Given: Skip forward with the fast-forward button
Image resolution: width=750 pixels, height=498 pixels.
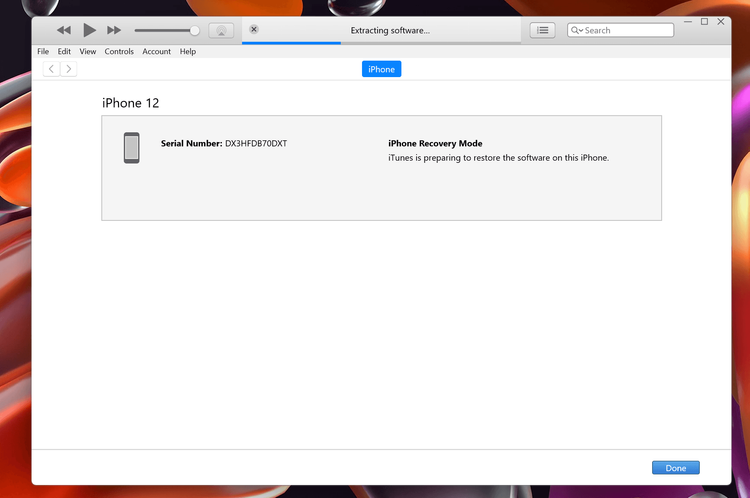Looking at the screenshot, I should click(x=114, y=31).
